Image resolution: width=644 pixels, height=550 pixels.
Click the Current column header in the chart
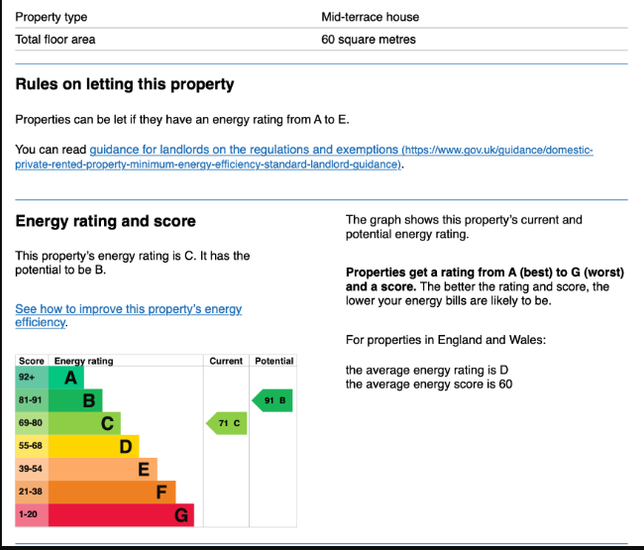click(226, 361)
